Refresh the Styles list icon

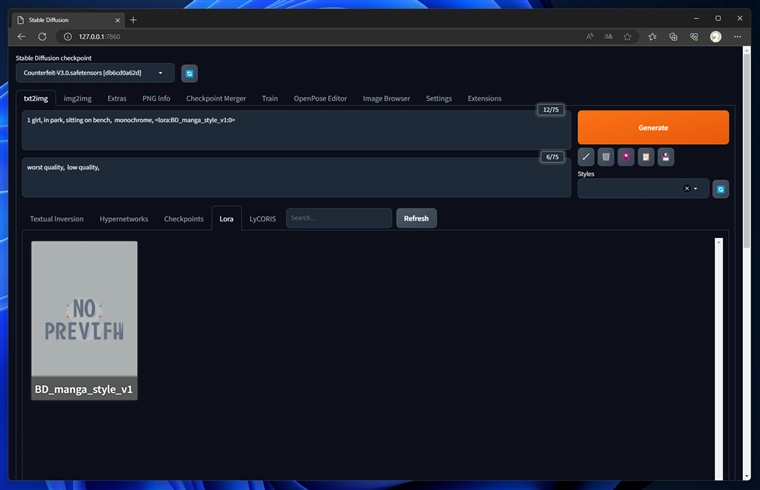point(721,189)
